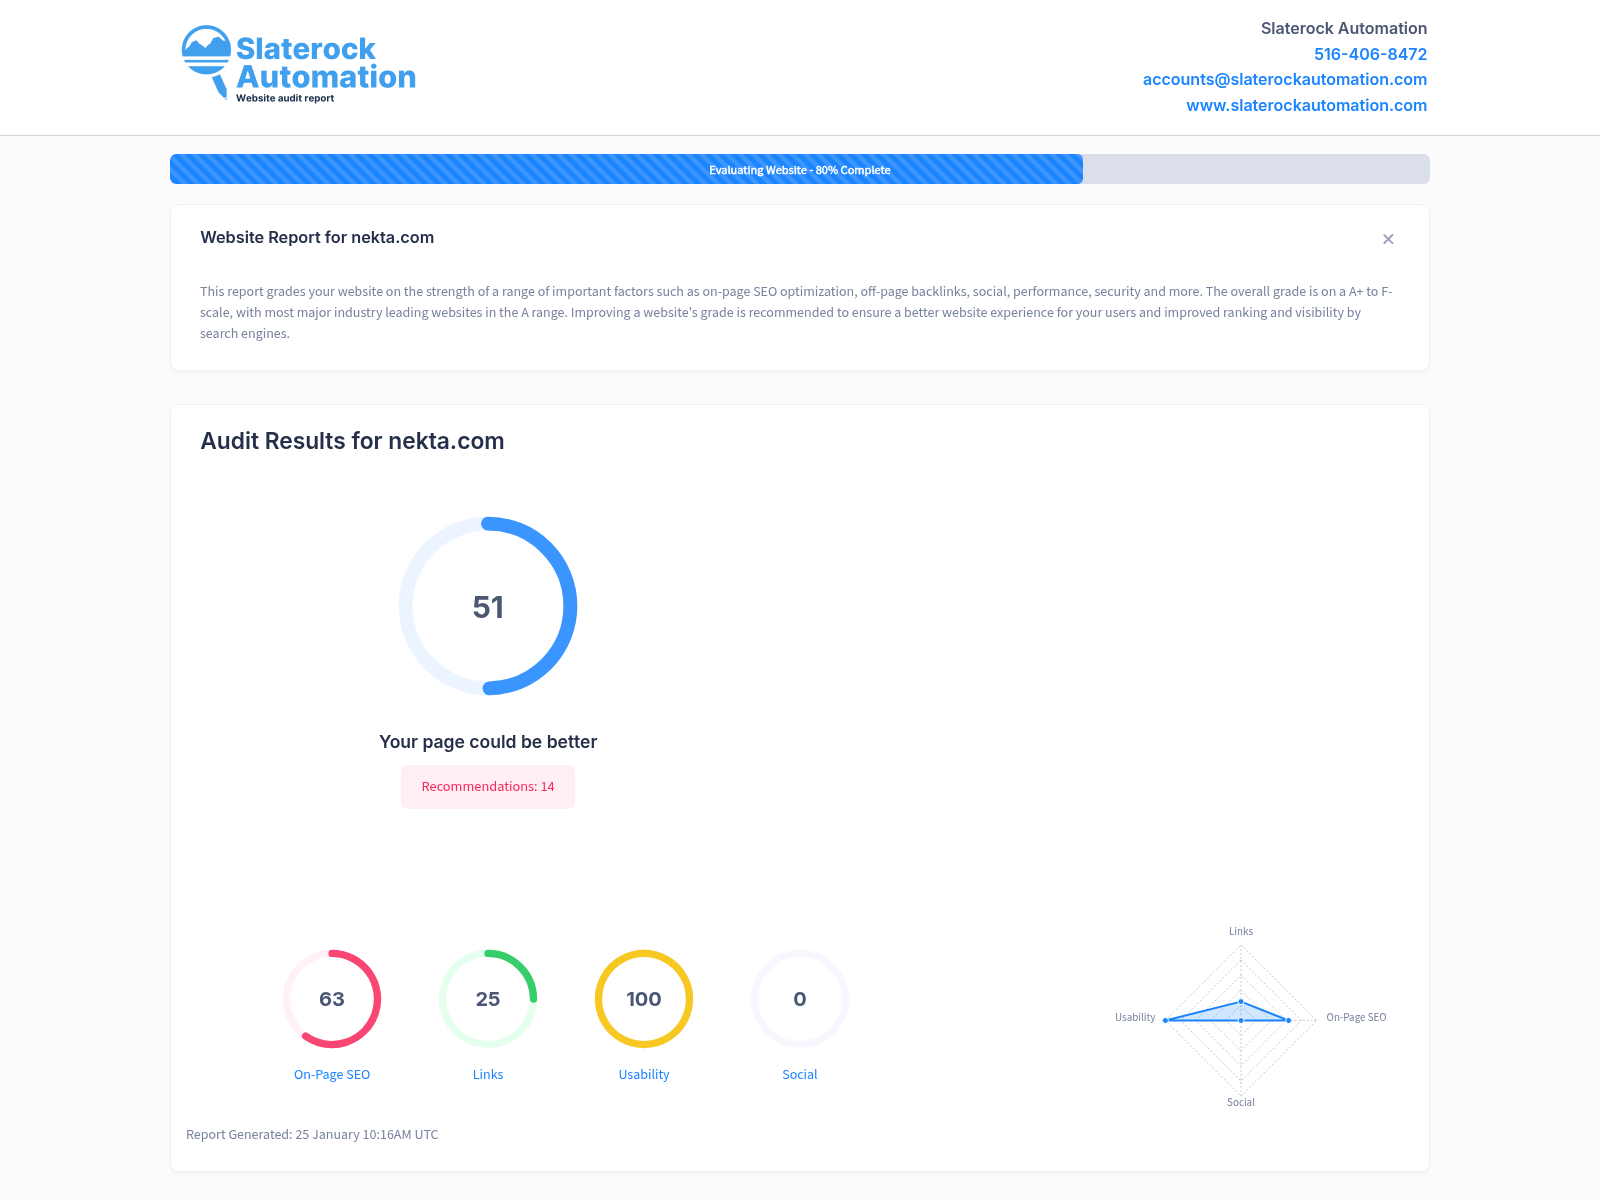Click the Usability score 100 ring
The width and height of the screenshot is (1600, 1200).
coord(644,999)
